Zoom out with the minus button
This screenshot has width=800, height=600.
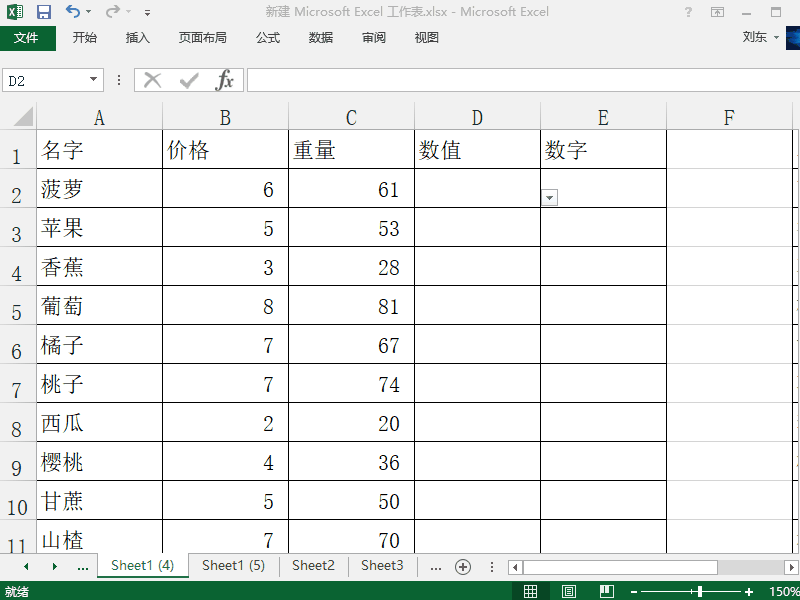(x=634, y=592)
